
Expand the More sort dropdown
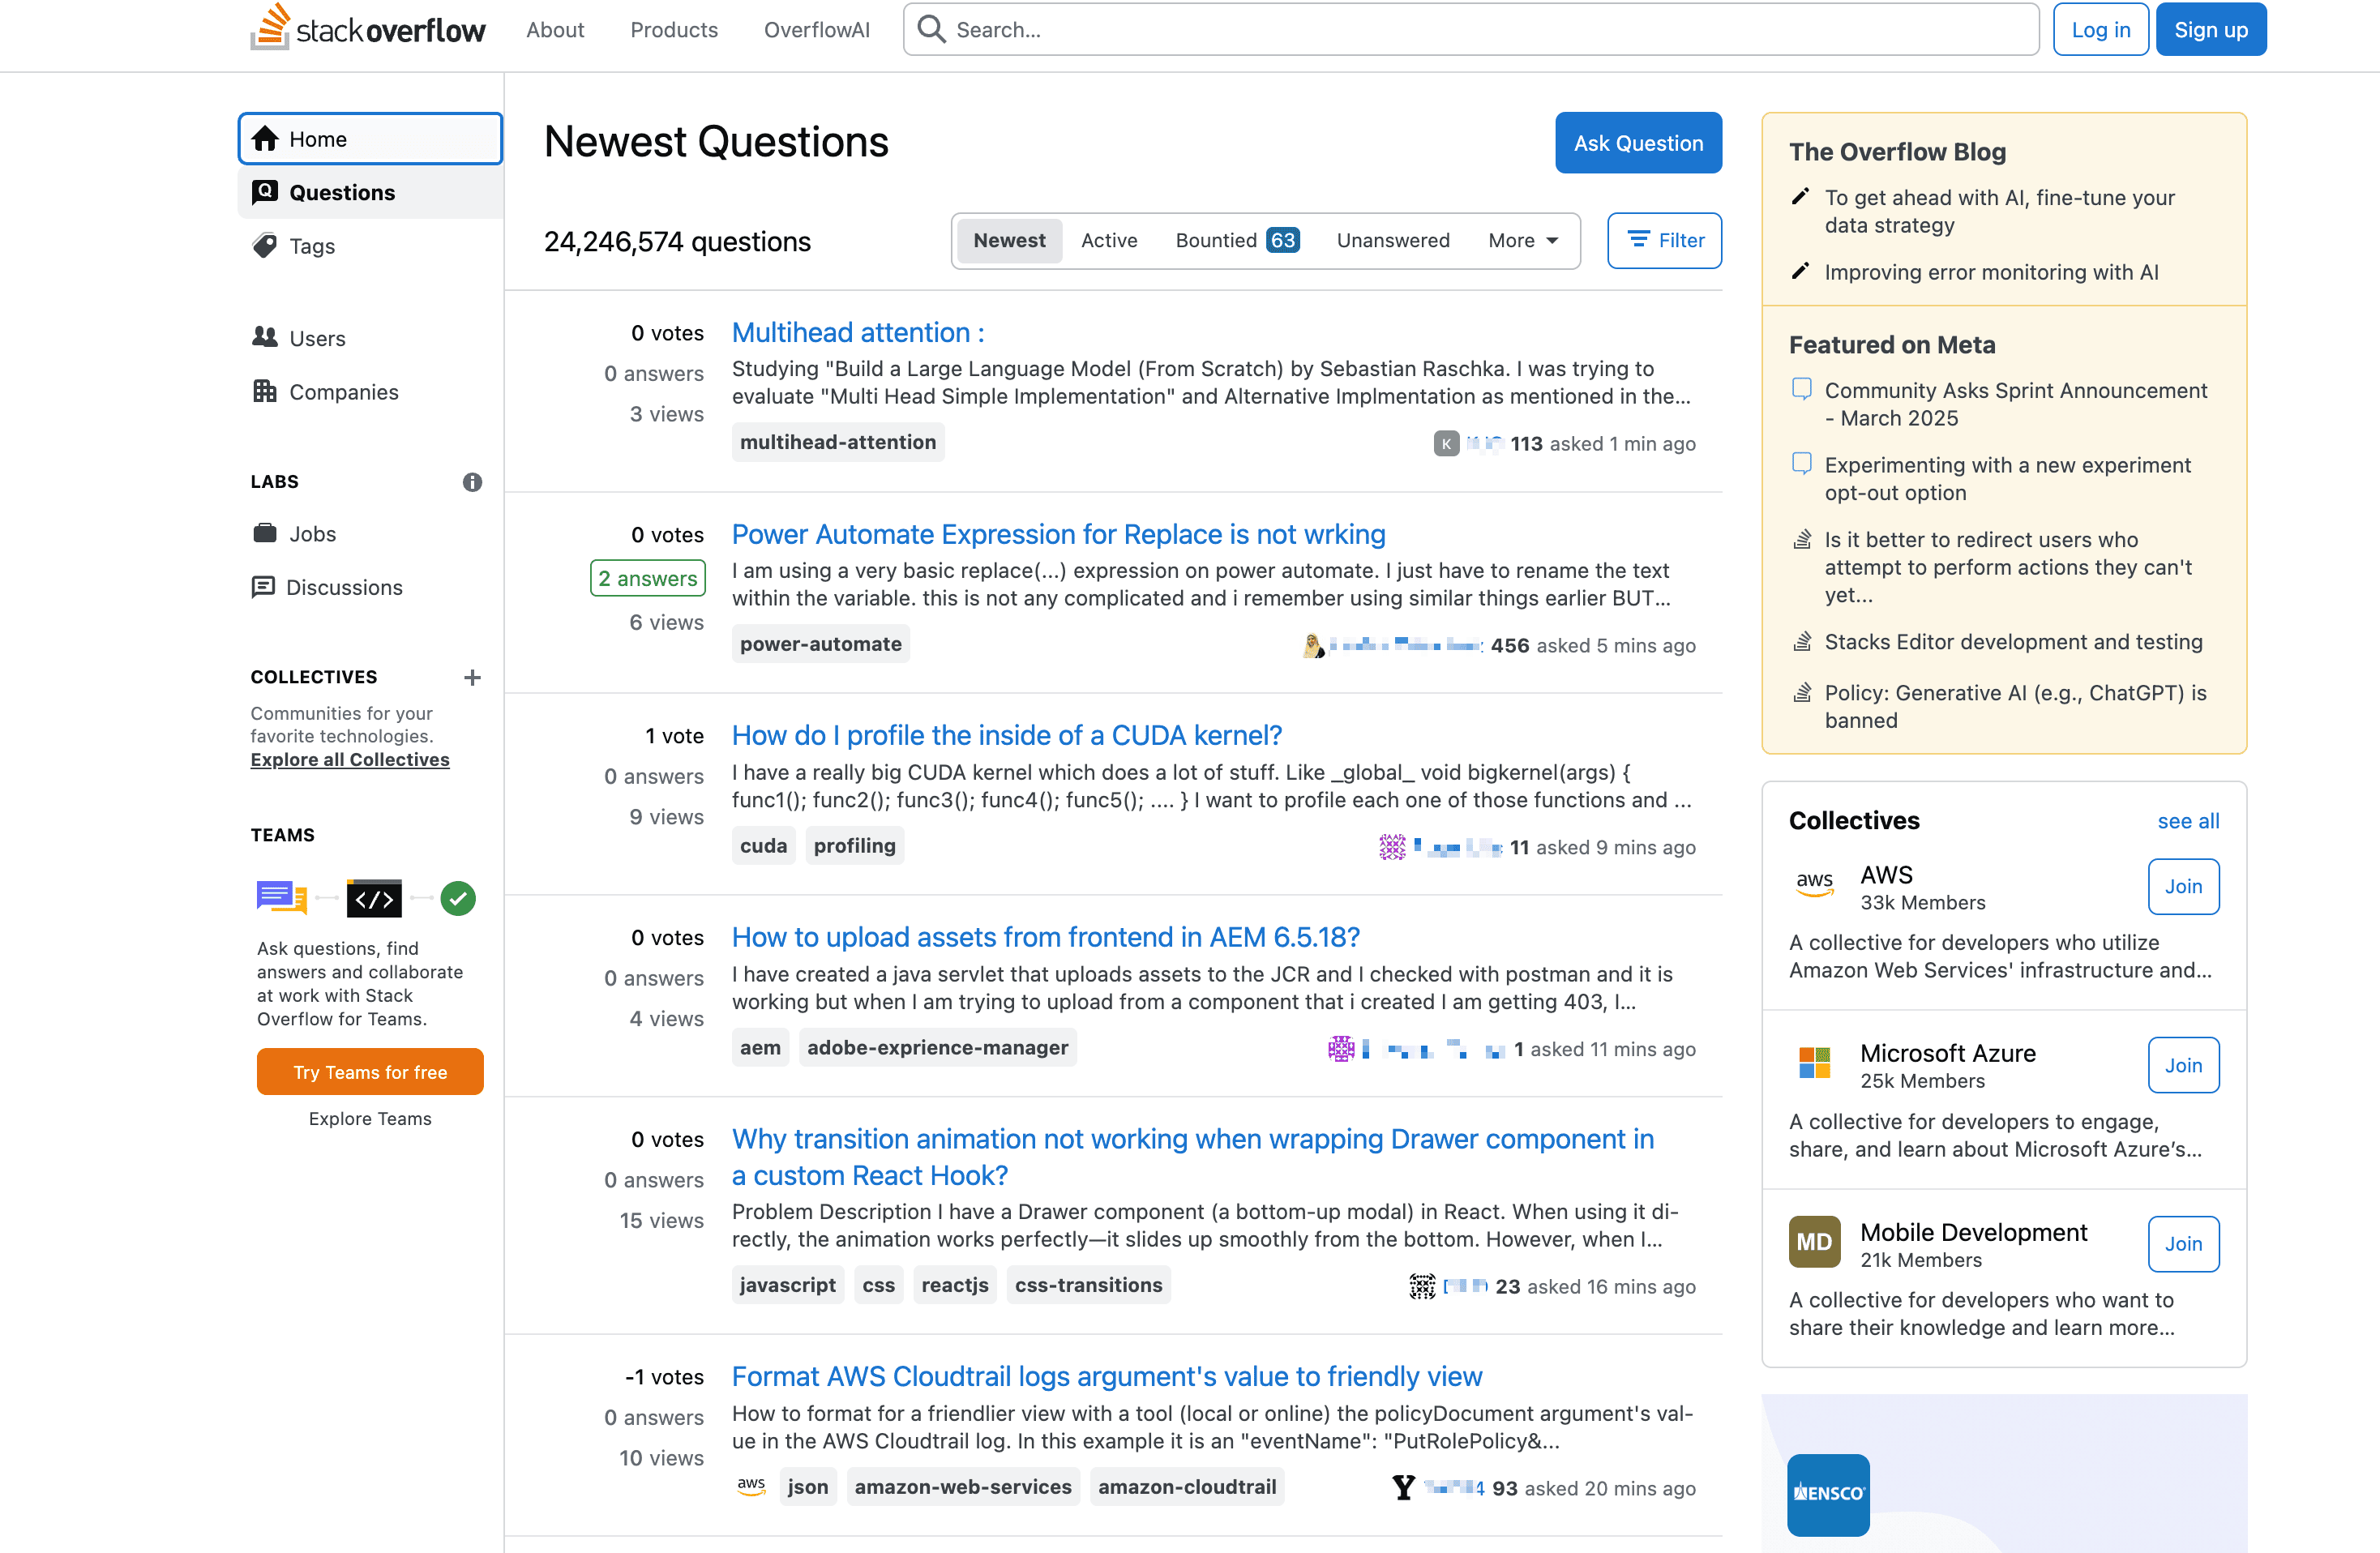(1522, 240)
